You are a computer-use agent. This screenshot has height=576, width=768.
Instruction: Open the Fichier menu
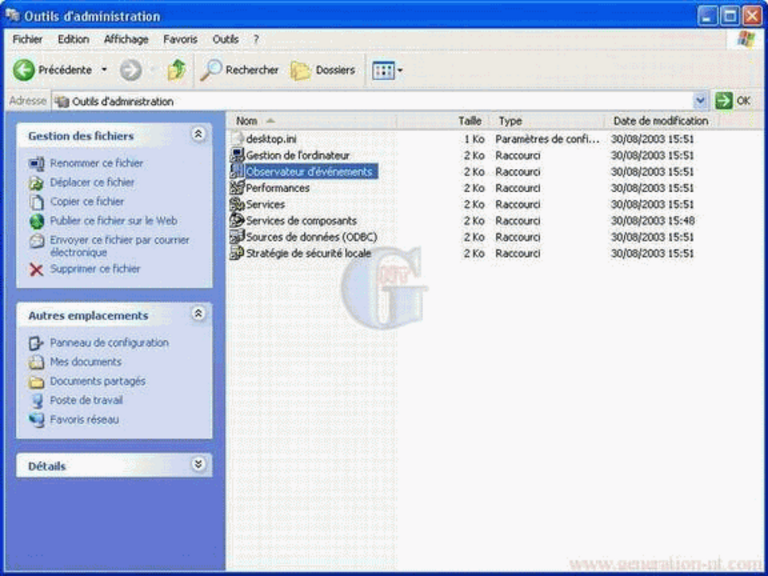pyautogui.click(x=27, y=39)
